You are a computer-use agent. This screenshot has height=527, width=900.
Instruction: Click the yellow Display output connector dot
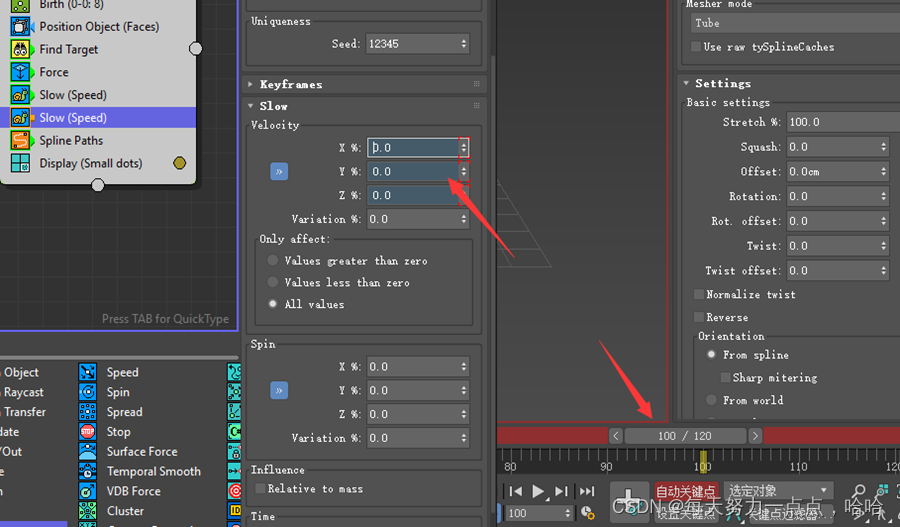click(180, 163)
